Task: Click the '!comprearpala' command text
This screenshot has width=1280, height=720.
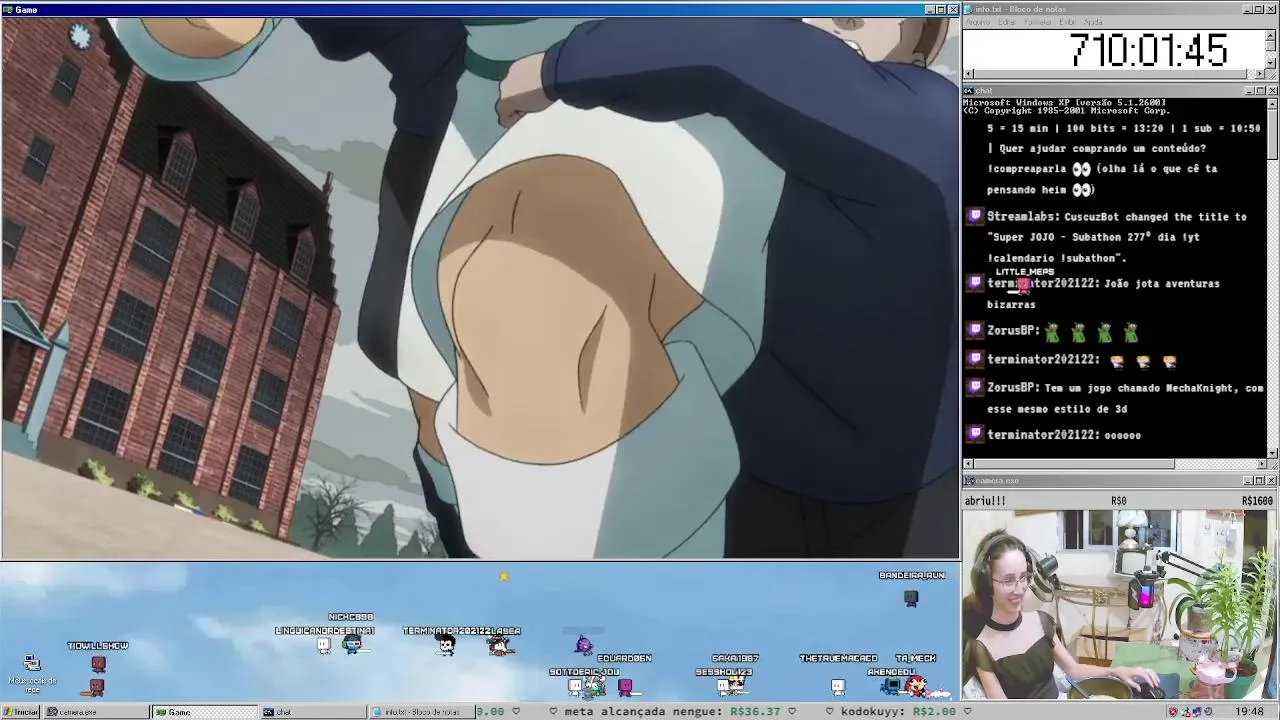Action: [x=1027, y=169]
